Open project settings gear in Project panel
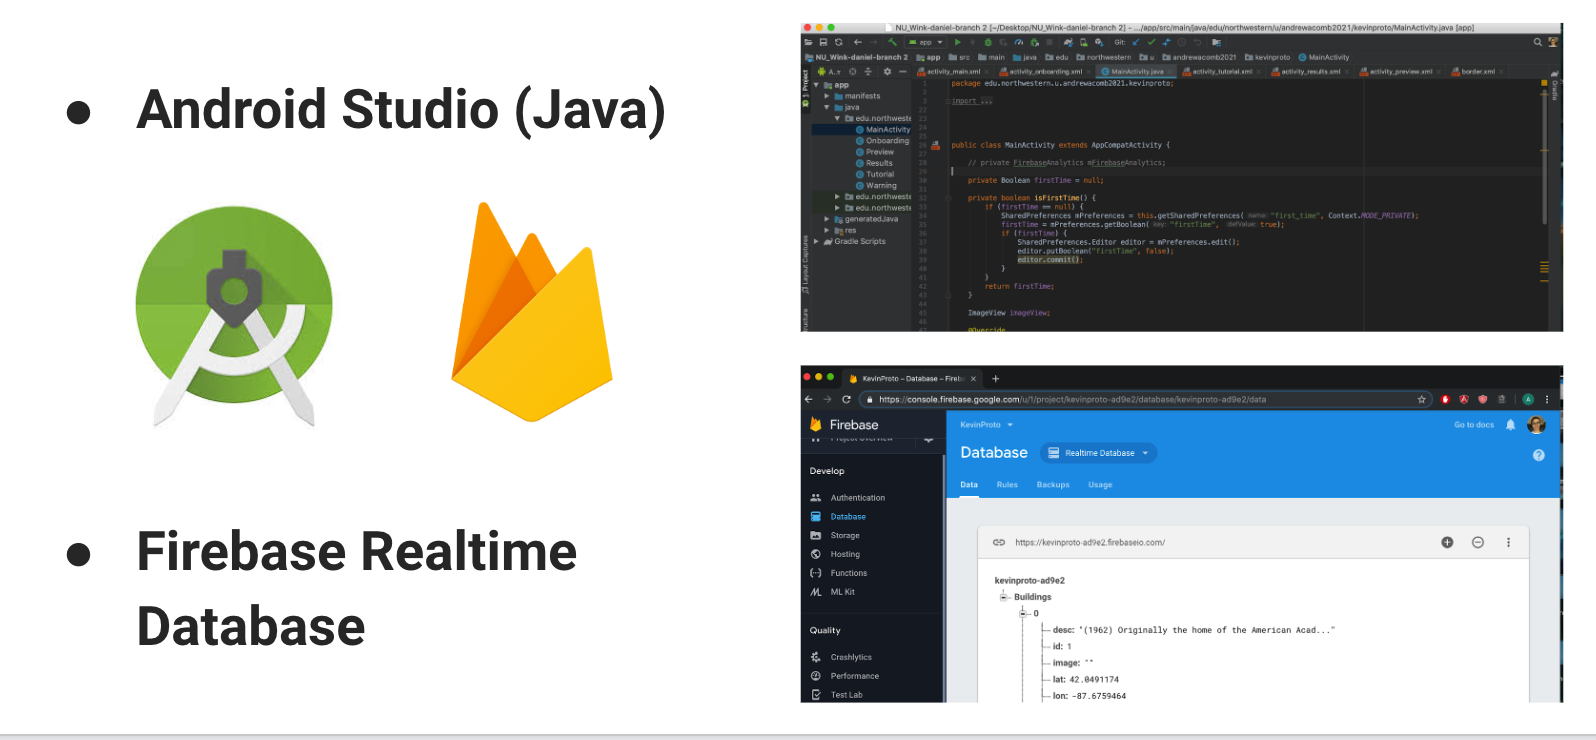Viewport: 1596px width, 740px height. click(887, 72)
